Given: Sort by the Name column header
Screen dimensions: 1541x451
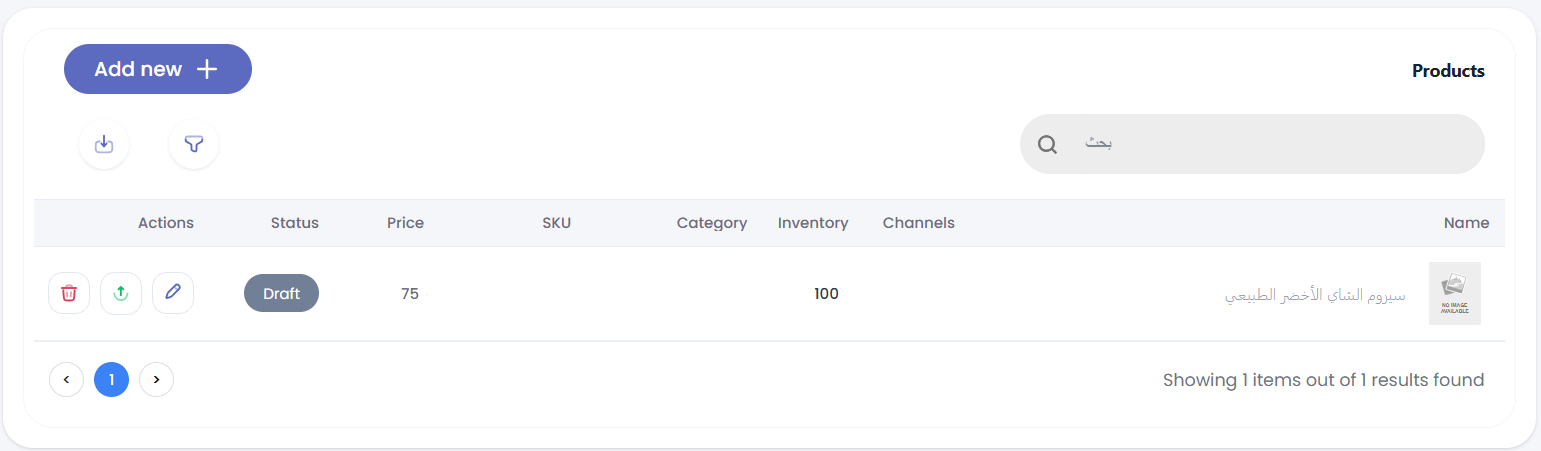Looking at the screenshot, I should point(1466,223).
